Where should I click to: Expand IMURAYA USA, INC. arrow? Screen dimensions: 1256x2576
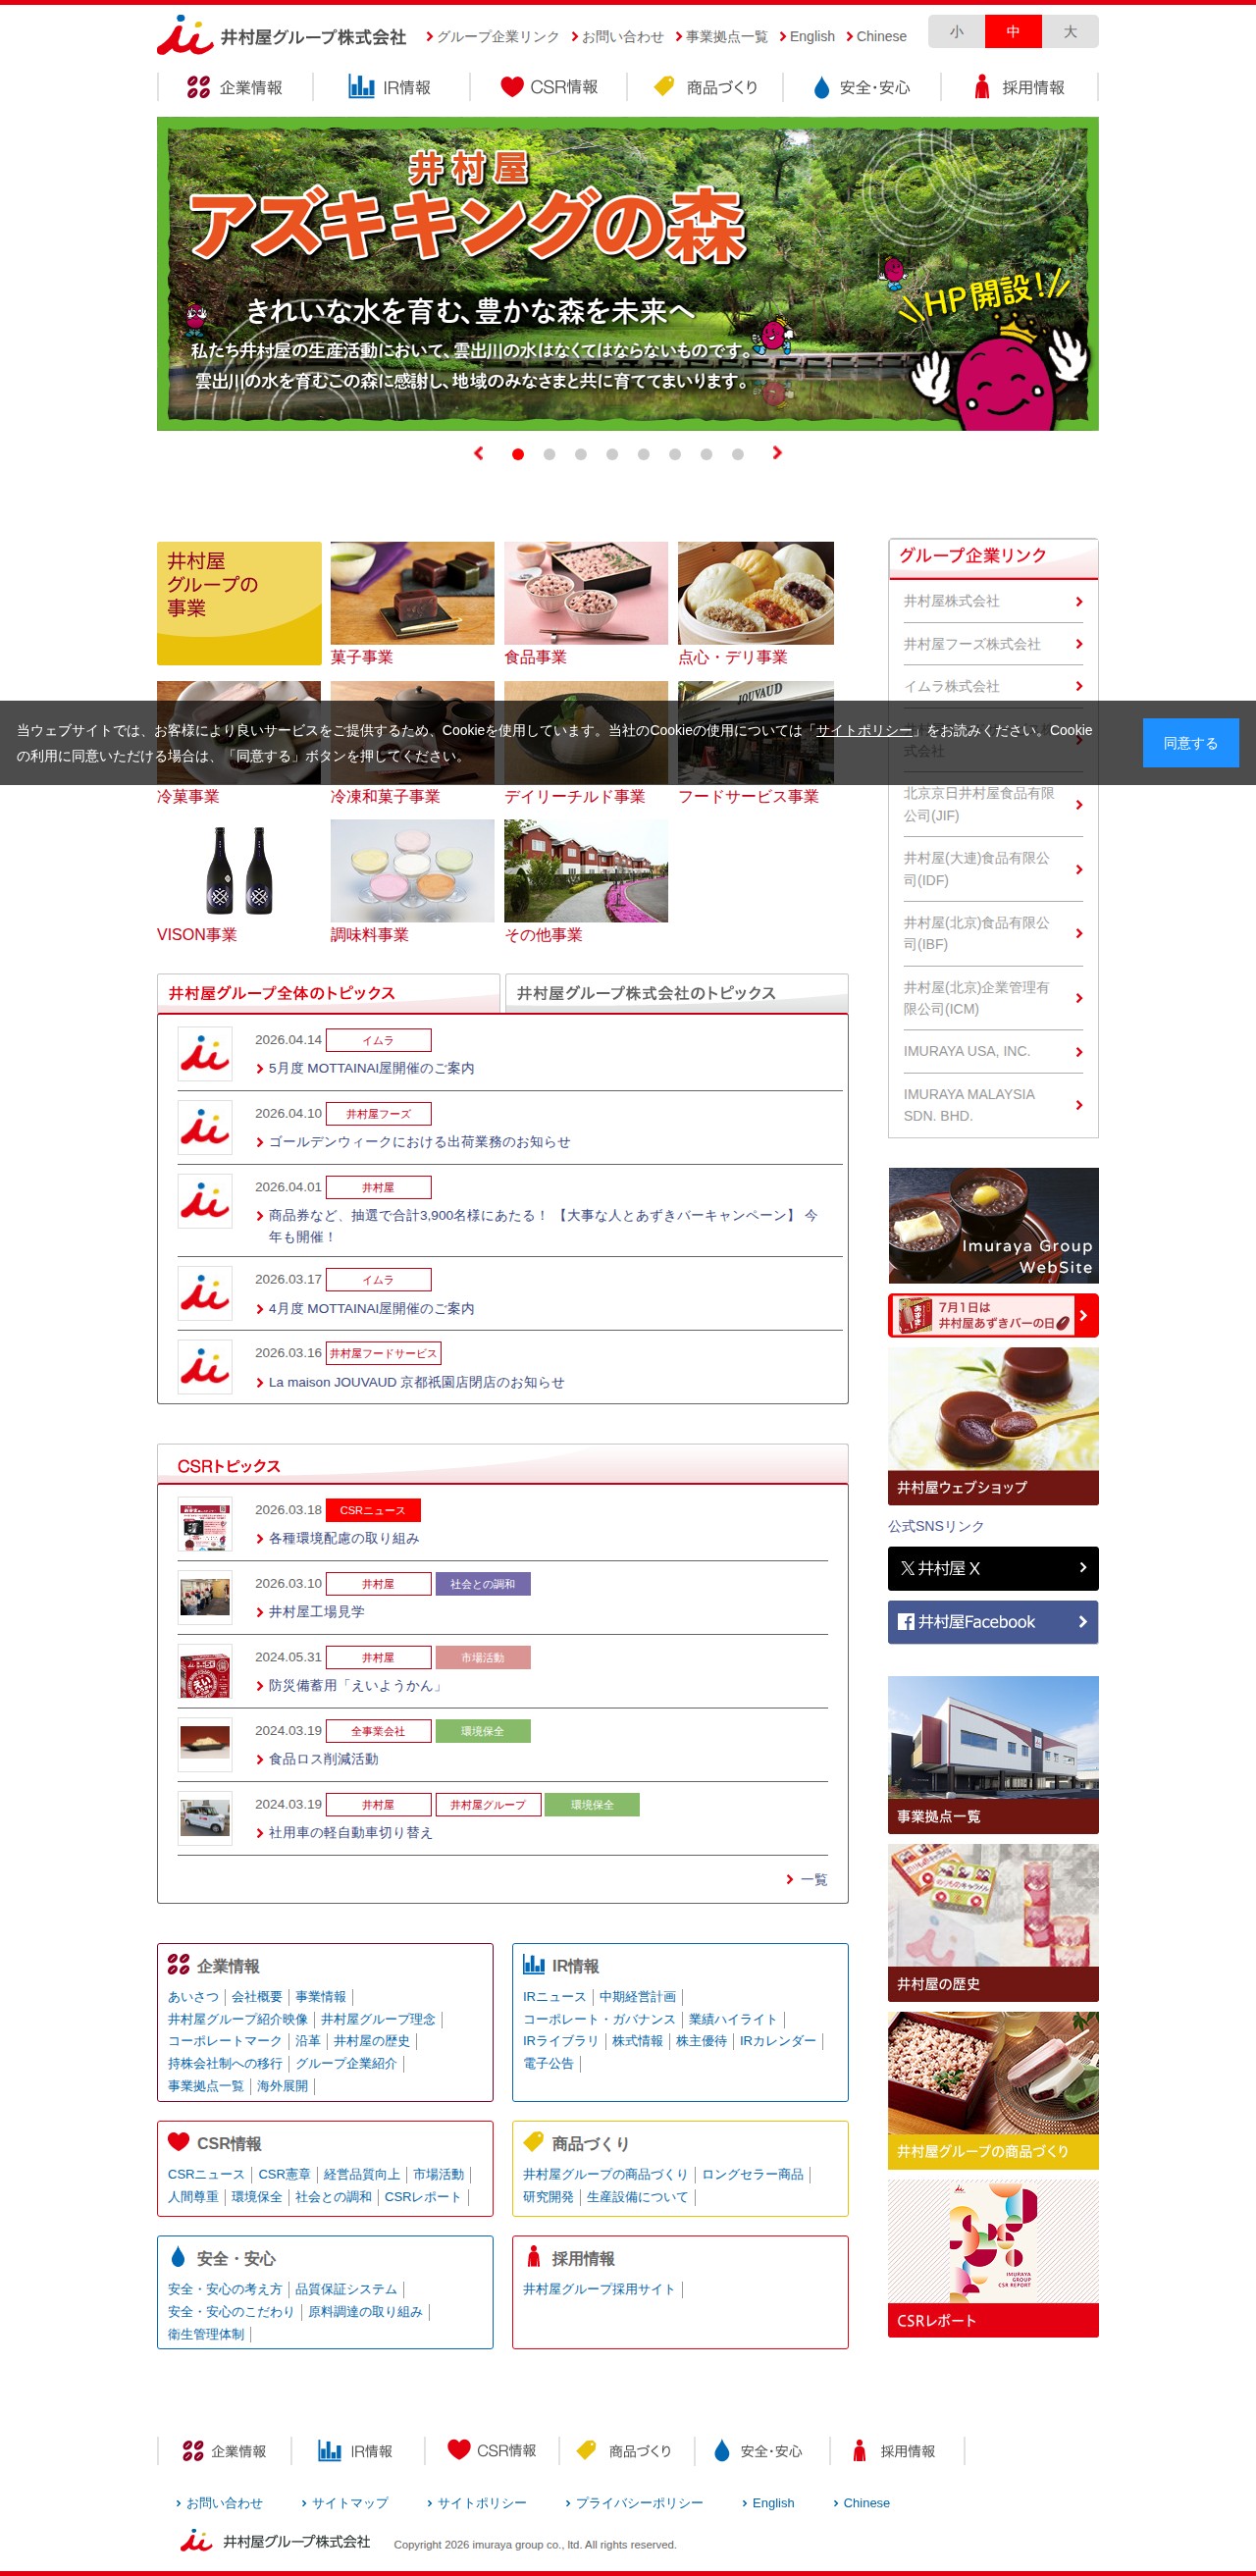point(1079,1052)
